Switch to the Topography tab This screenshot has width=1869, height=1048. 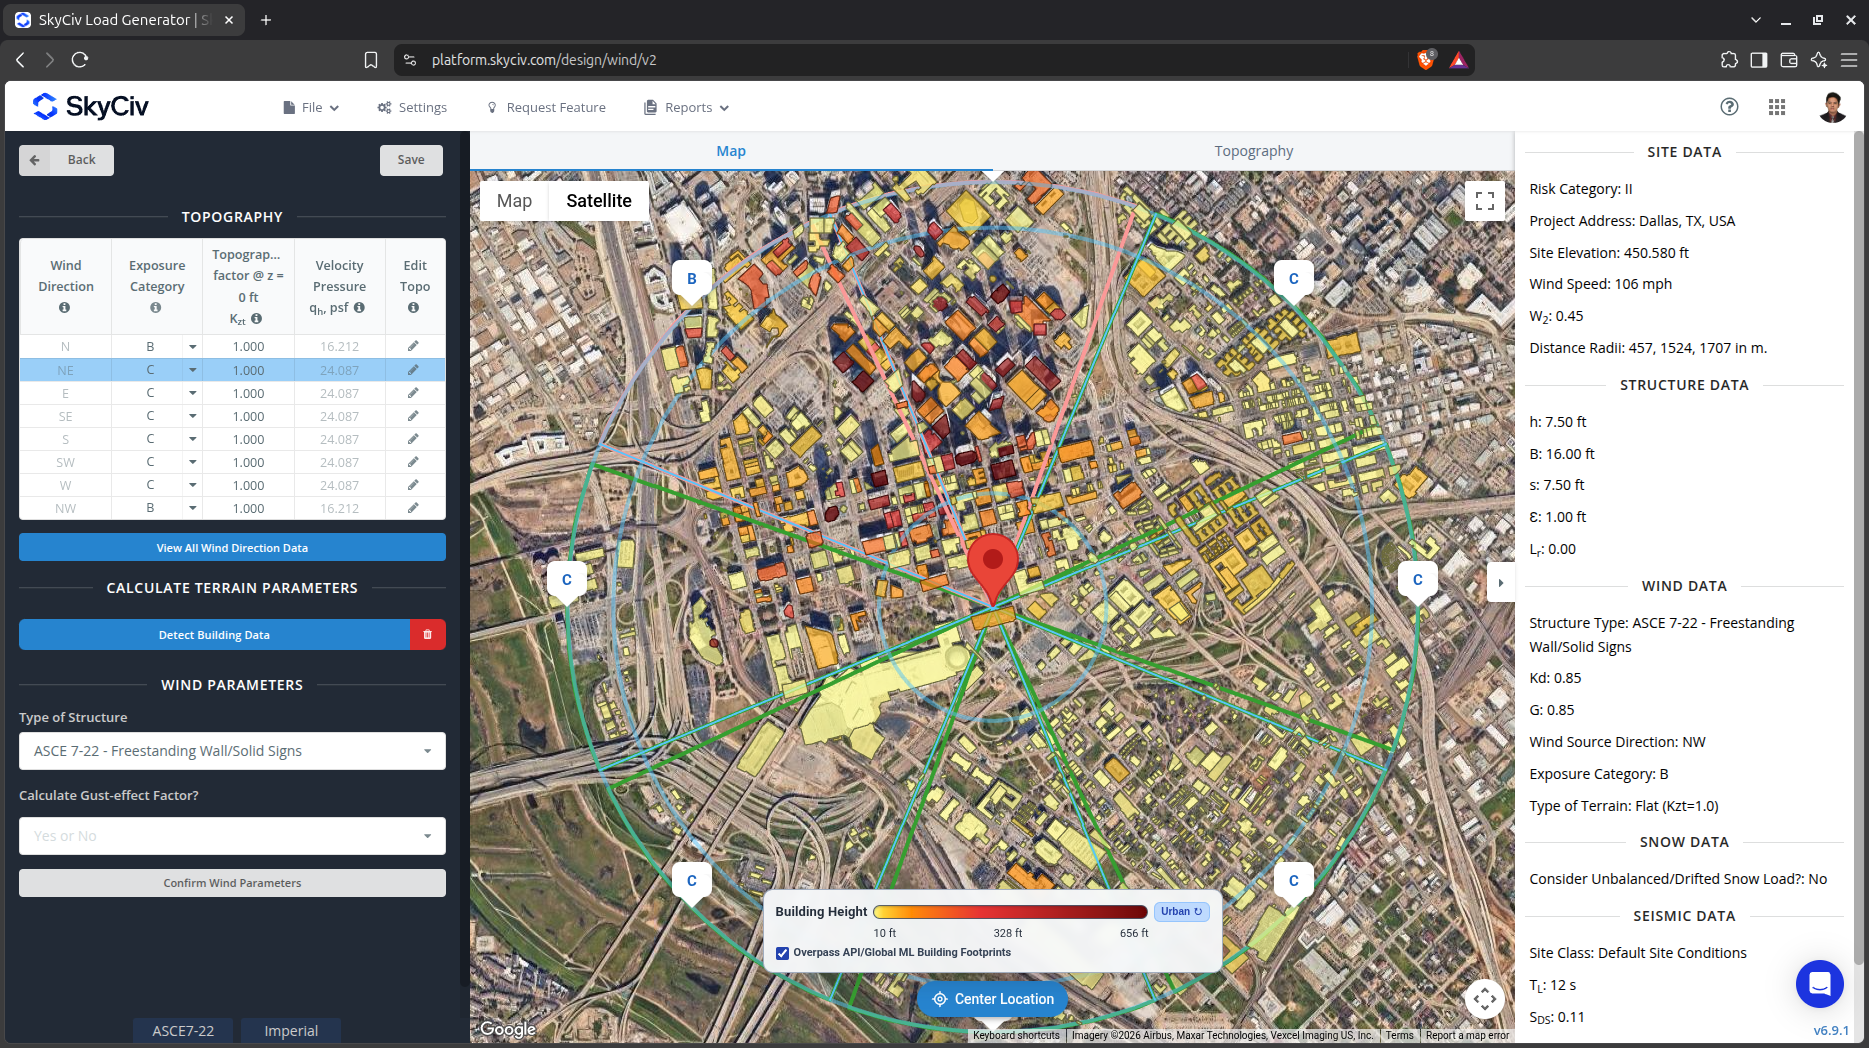tap(1253, 151)
